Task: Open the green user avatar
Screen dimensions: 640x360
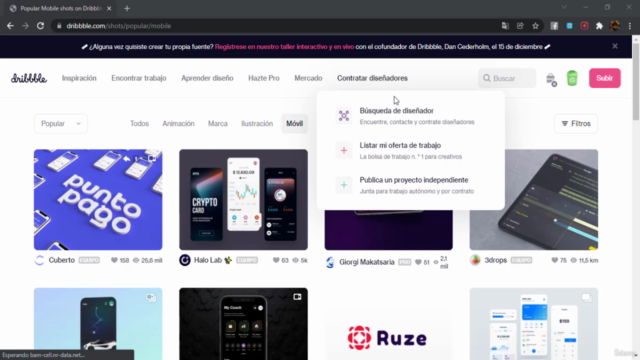Action: click(572, 78)
